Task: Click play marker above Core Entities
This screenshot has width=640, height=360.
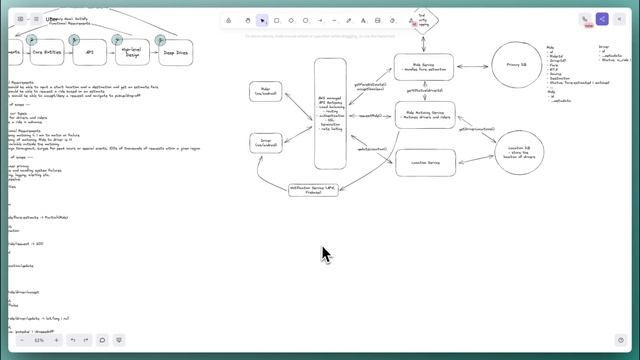Action: click(31, 40)
